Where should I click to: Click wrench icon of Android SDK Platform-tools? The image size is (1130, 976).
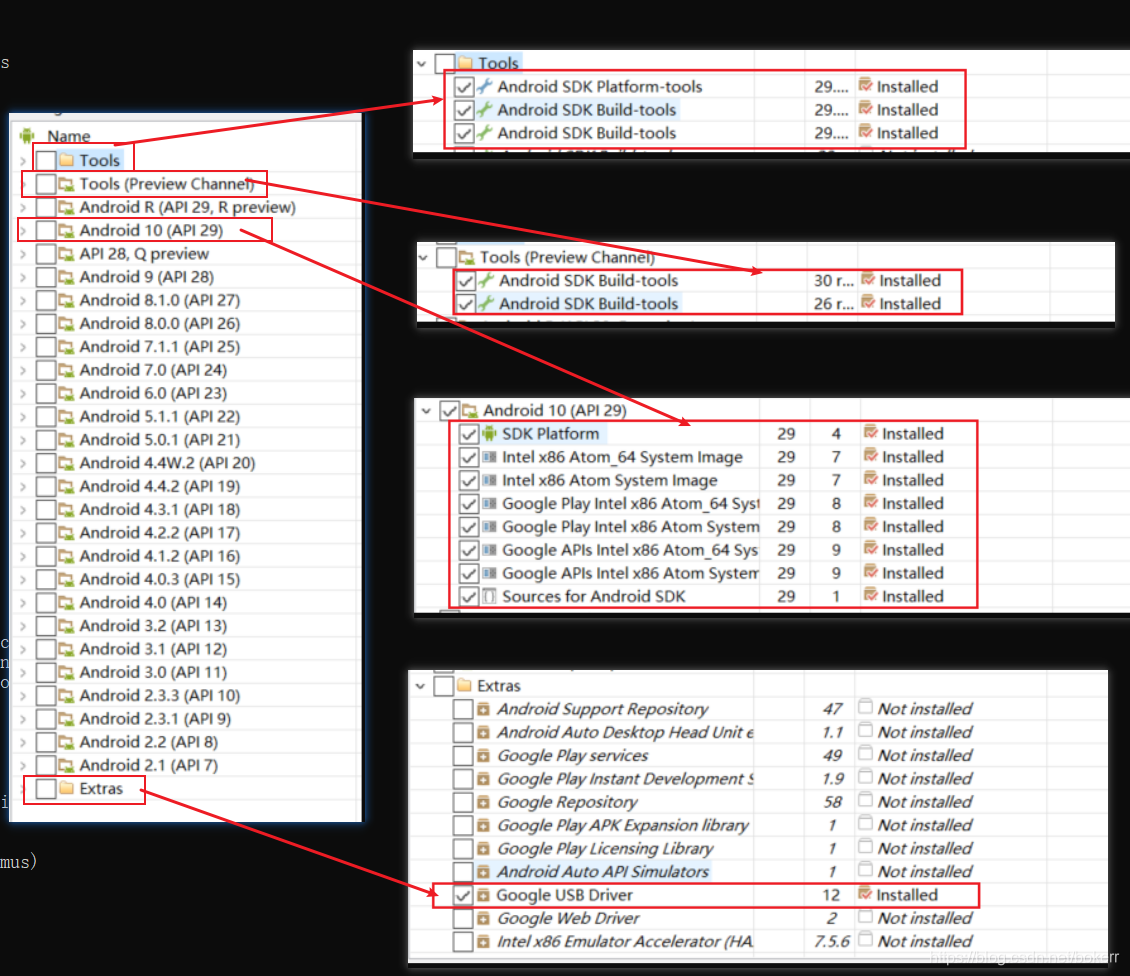485,86
